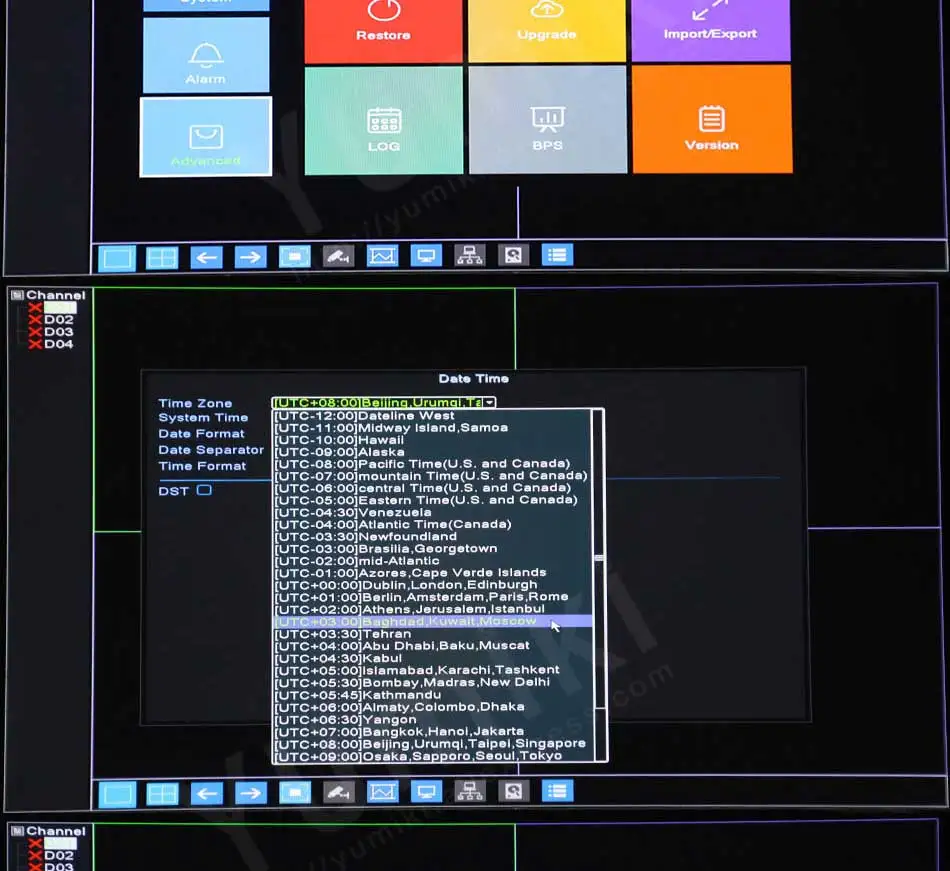This screenshot has height=871, width=950.
Task: Click monitor icon in toolbar below Date Time dialog
Action: [427, 792]
